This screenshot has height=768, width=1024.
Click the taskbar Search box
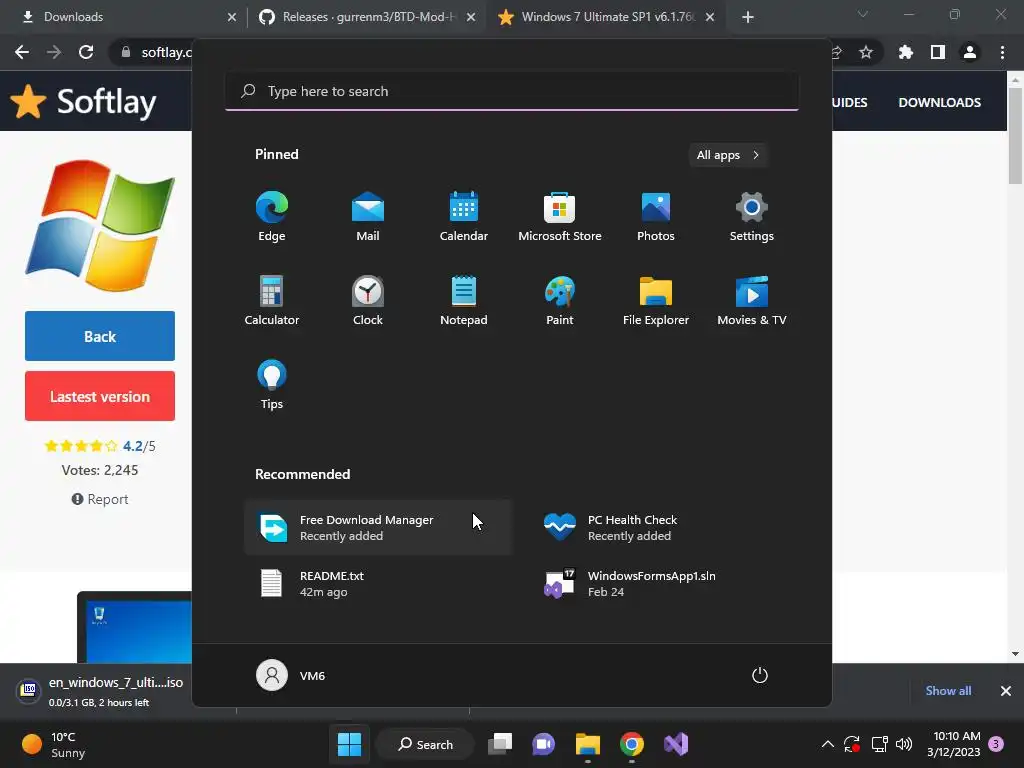click(426, 744)
